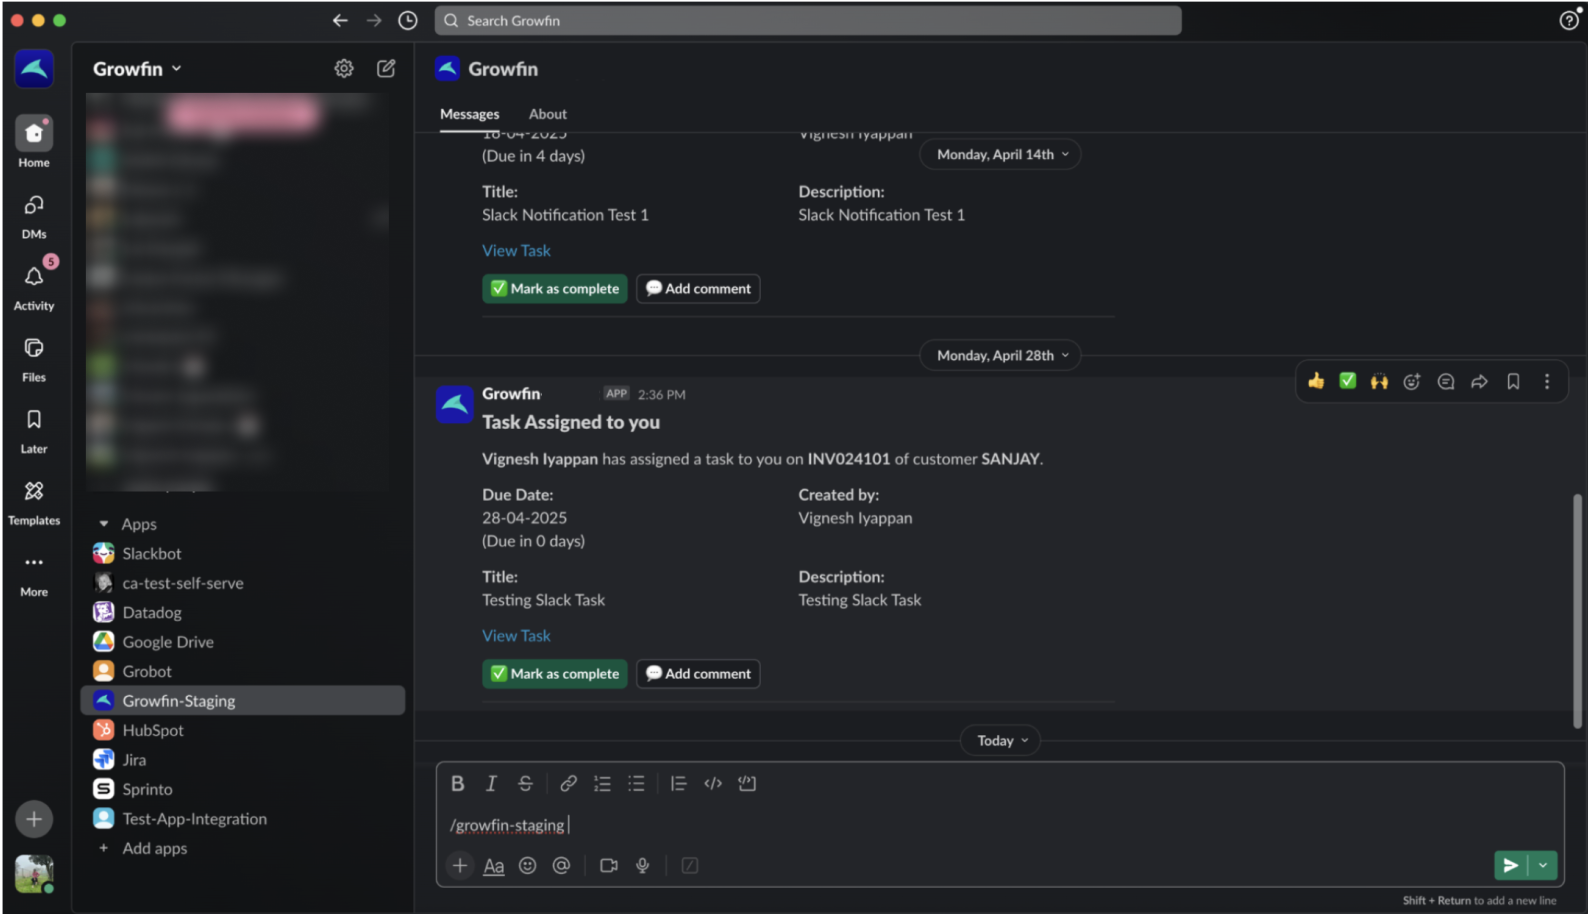1588x914 pixels.
Task: Save message for later bookmark icon
Action: coord(1514,381)
